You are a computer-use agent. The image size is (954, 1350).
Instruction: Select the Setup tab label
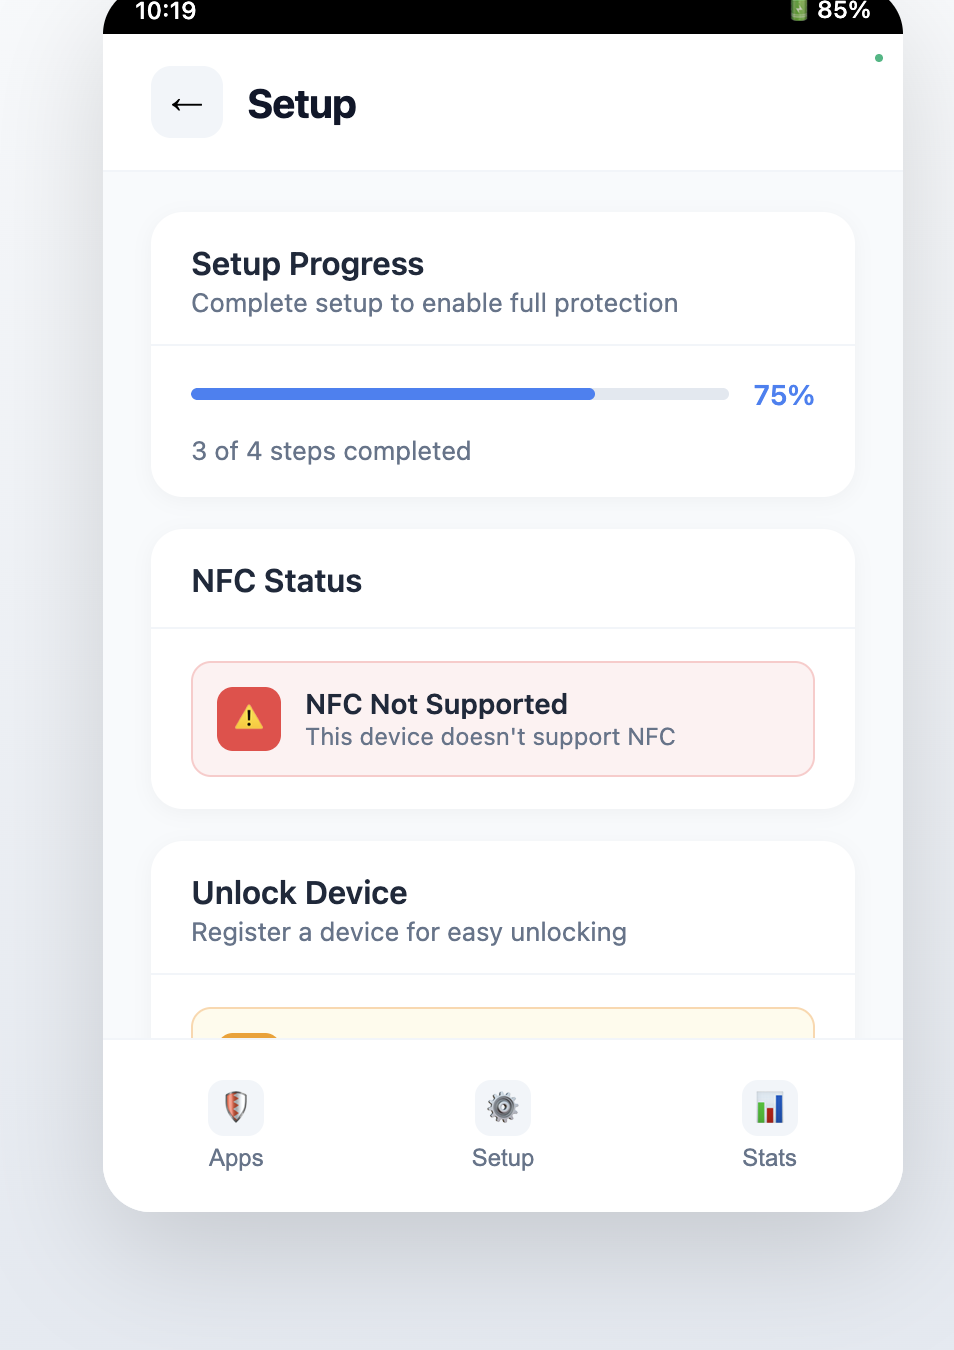click(503, 1158)
